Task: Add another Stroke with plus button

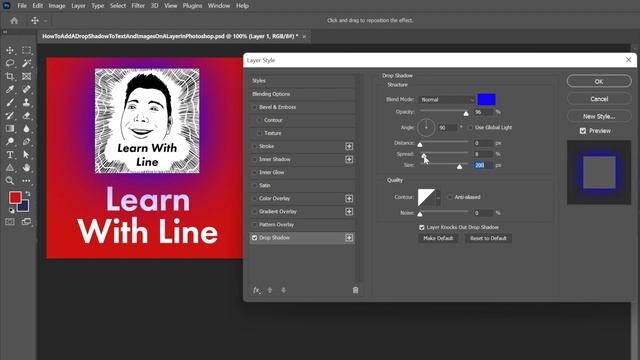Action: point(349,146)
